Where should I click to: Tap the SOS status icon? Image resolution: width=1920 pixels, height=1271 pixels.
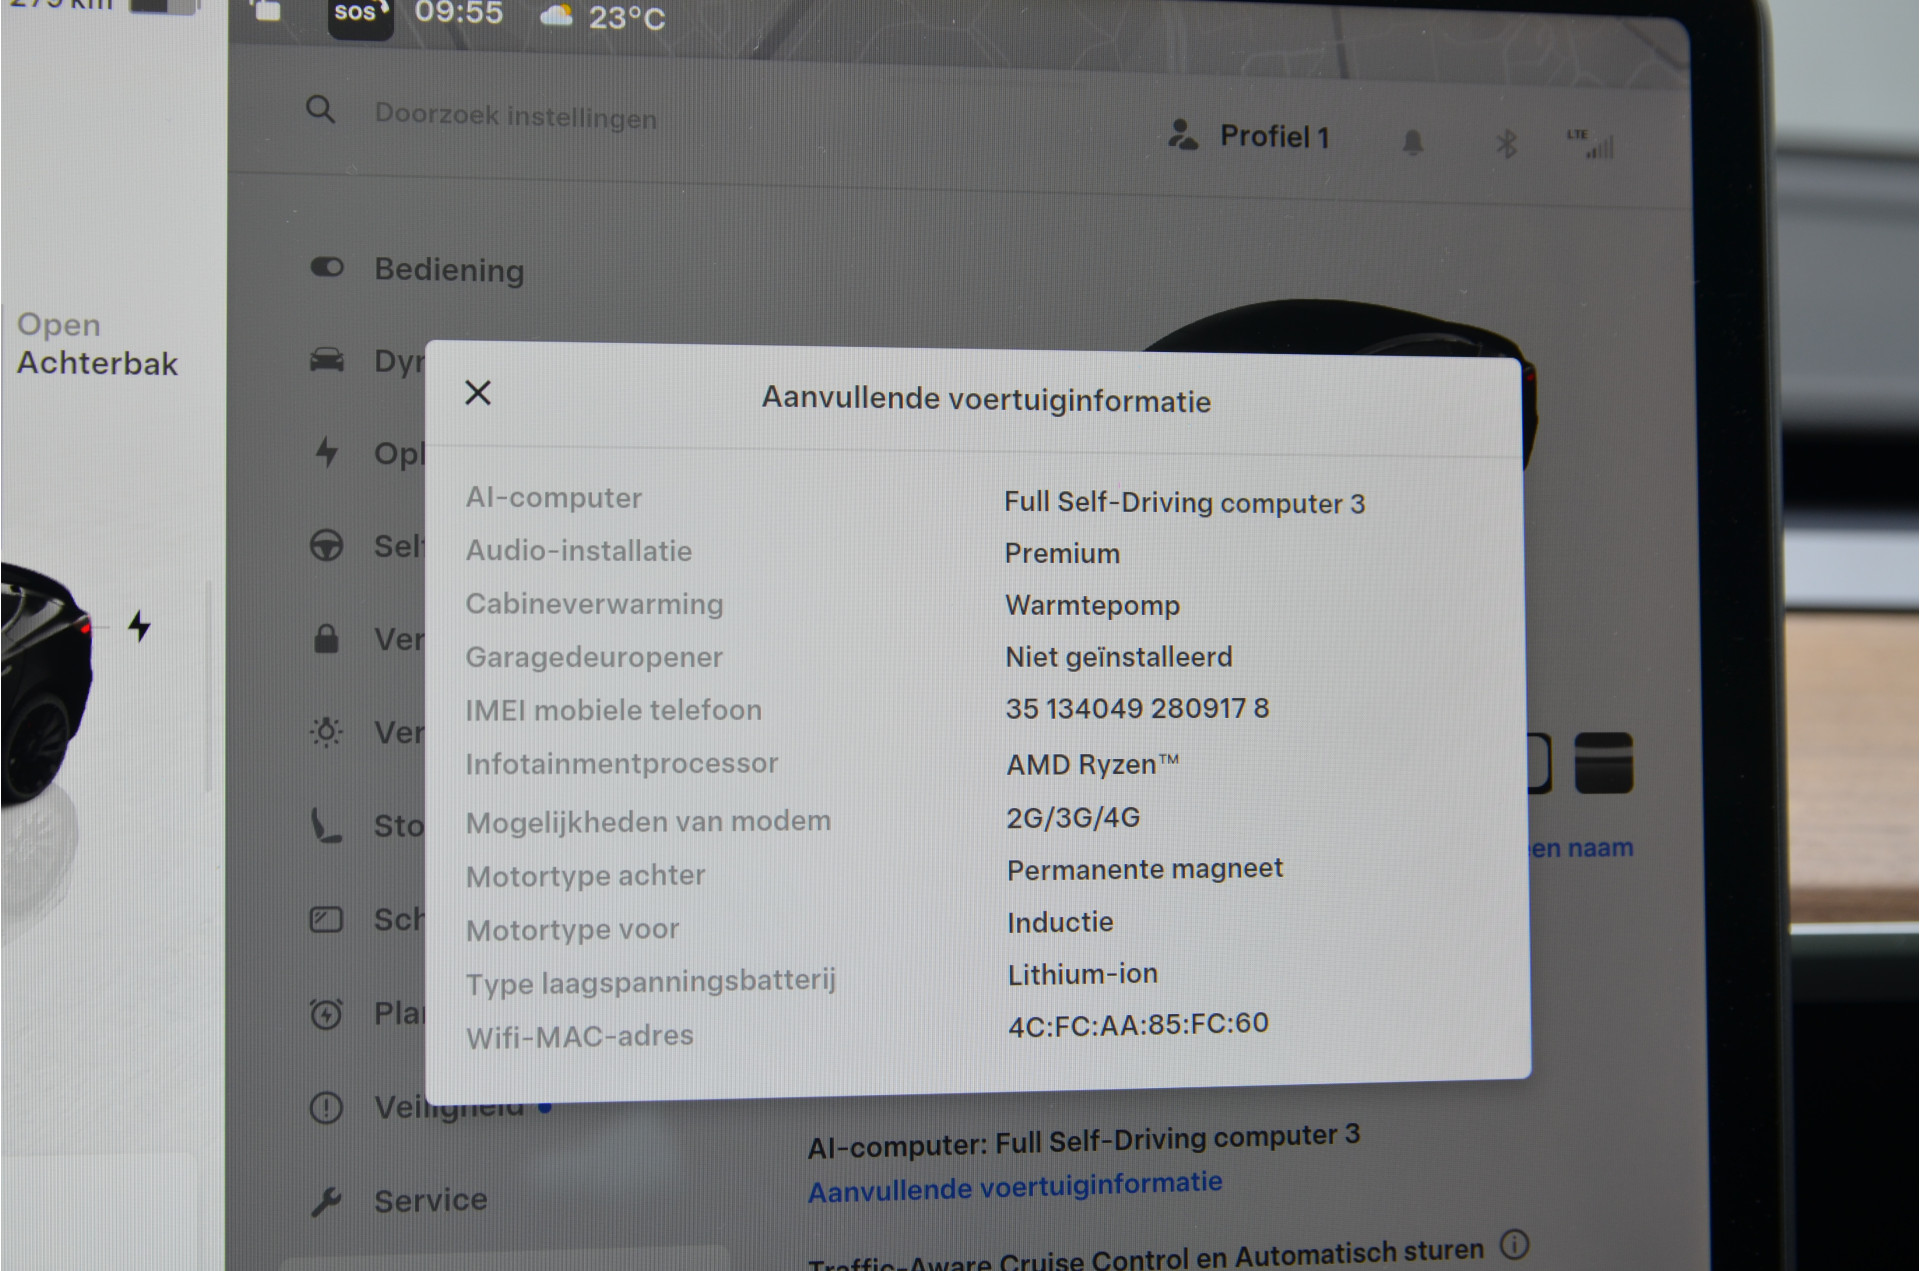360,14
